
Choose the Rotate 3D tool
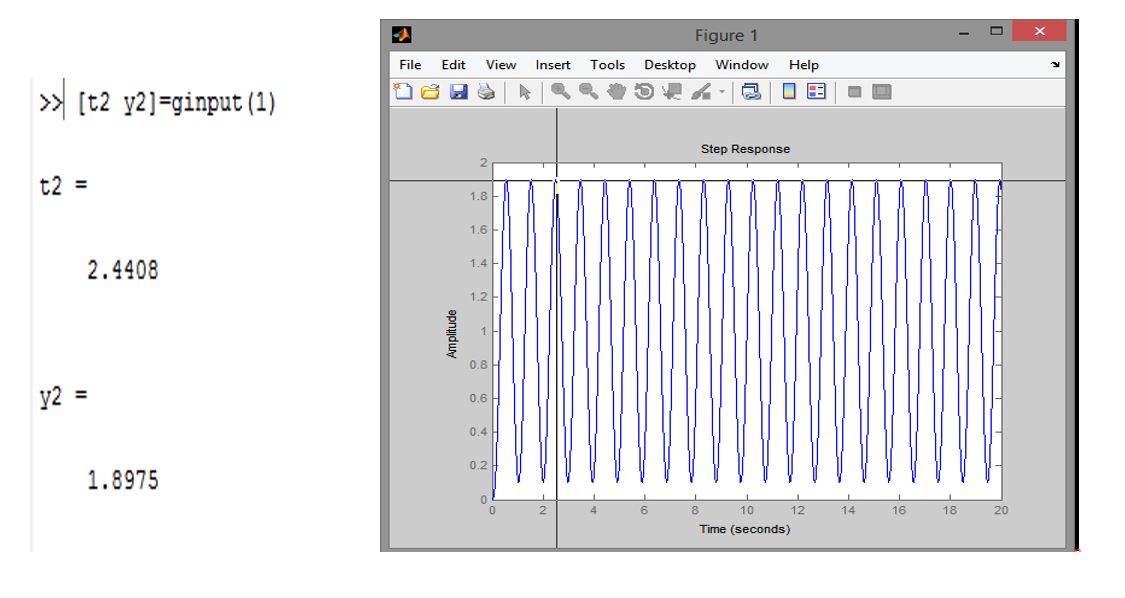[x=644, y=91]
